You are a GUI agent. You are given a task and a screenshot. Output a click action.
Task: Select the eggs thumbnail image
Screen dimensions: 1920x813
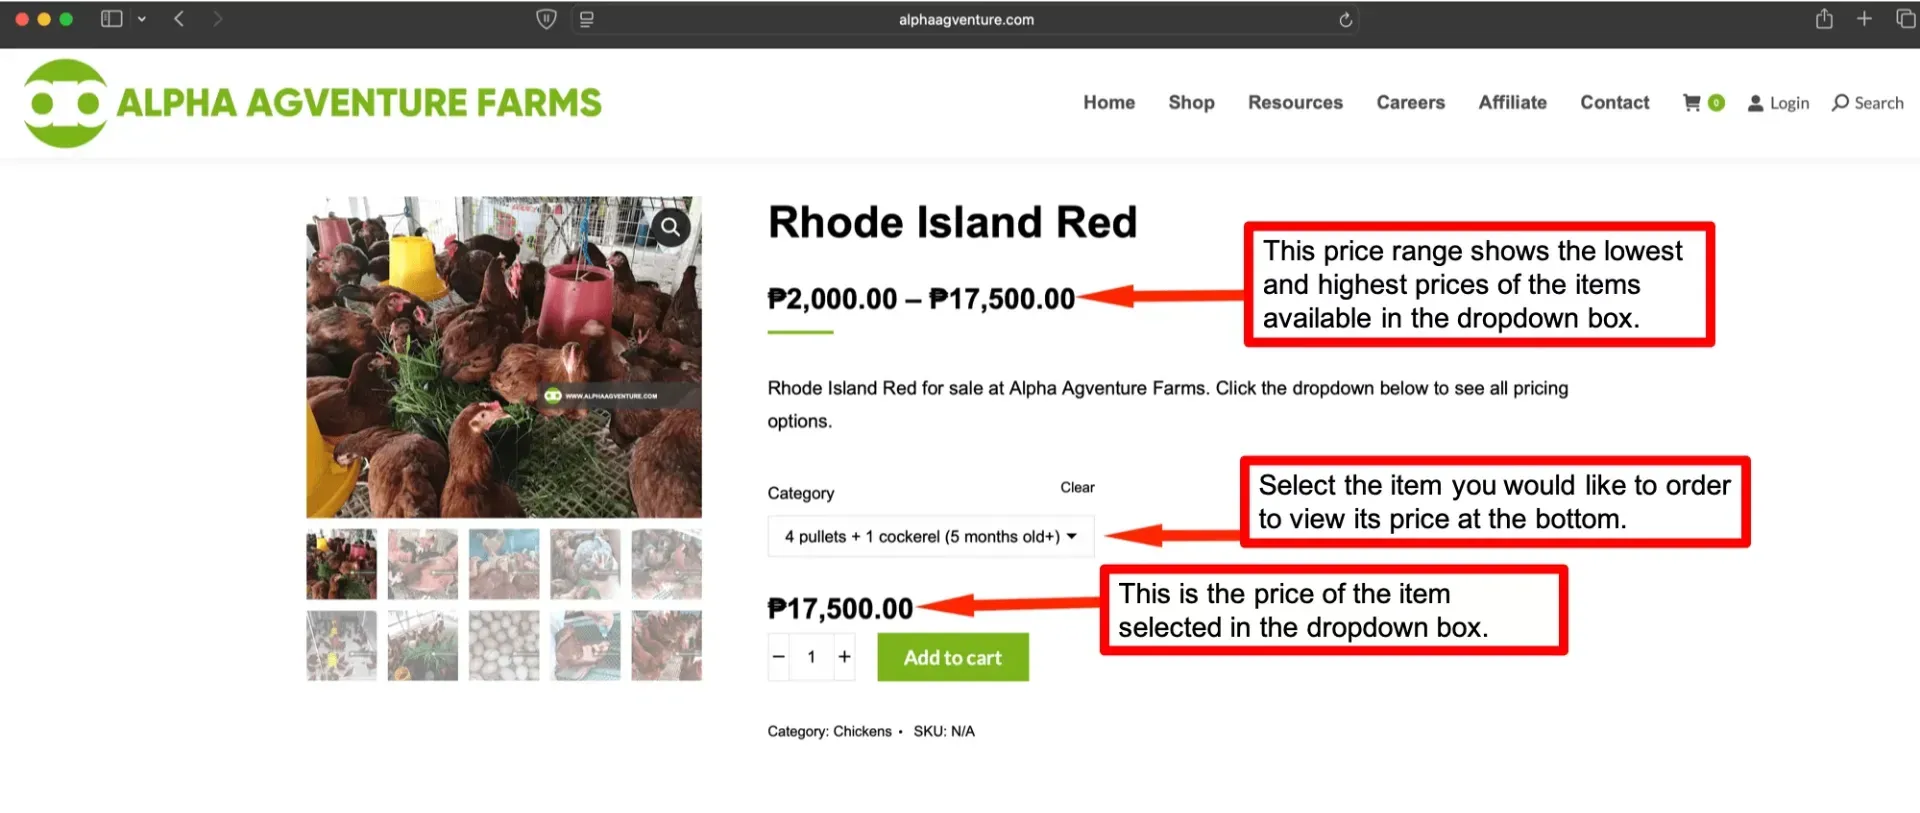coord(504,646)
